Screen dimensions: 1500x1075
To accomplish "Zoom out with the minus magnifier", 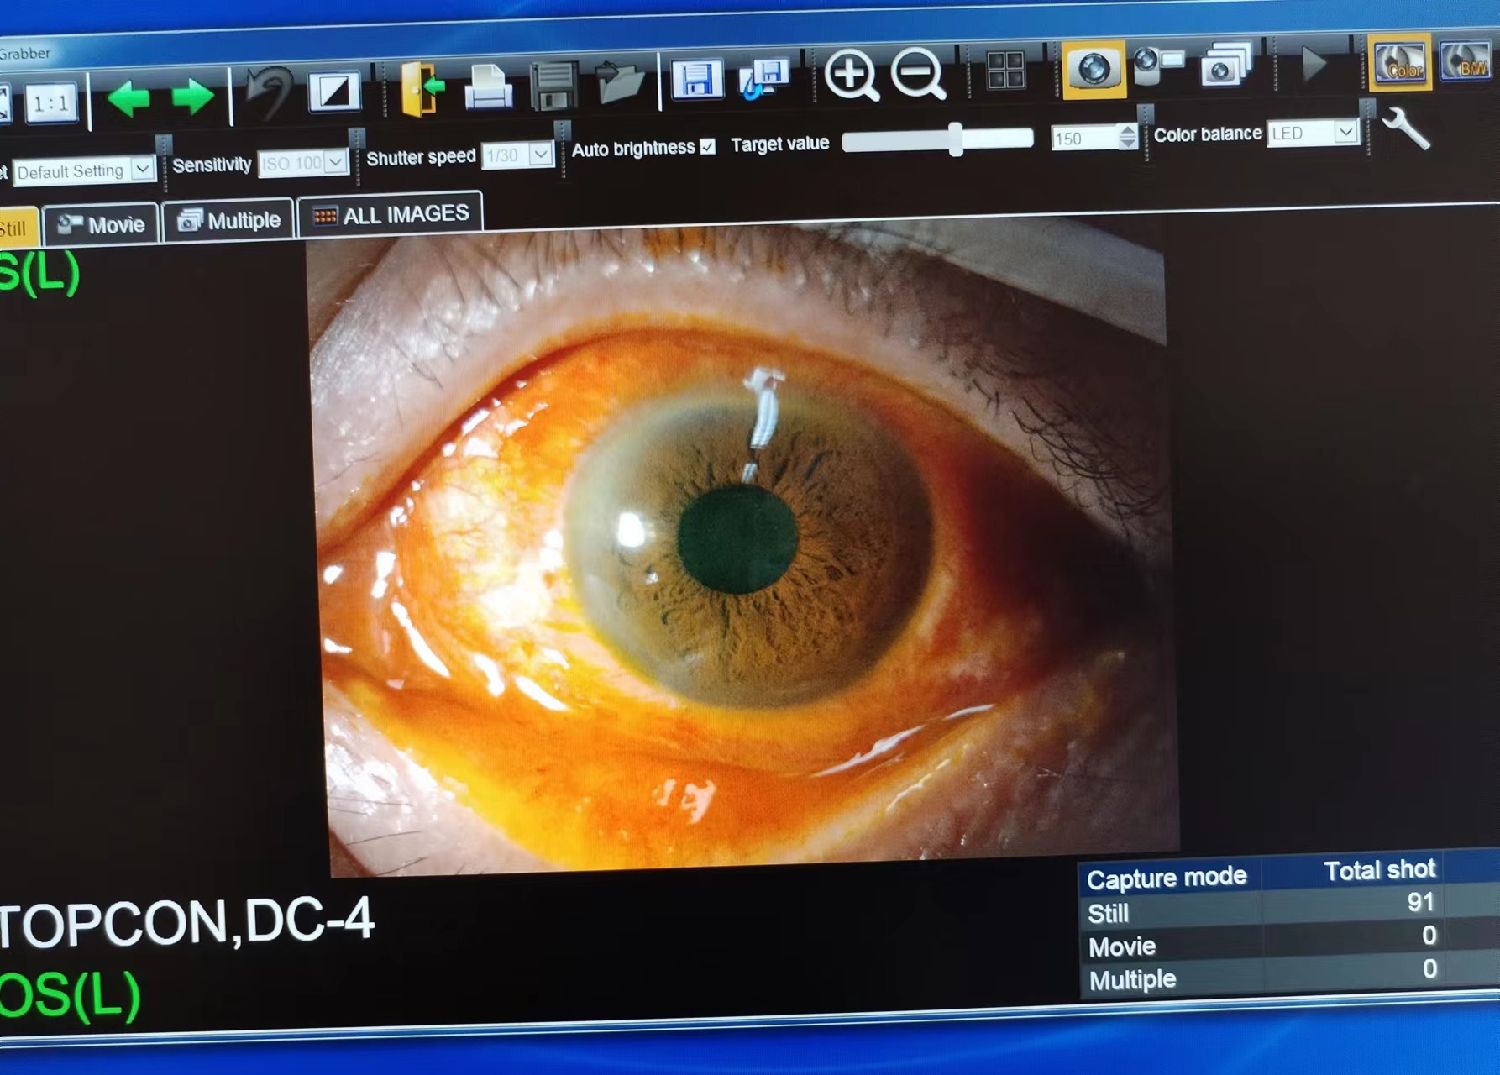I will [917, 75].
